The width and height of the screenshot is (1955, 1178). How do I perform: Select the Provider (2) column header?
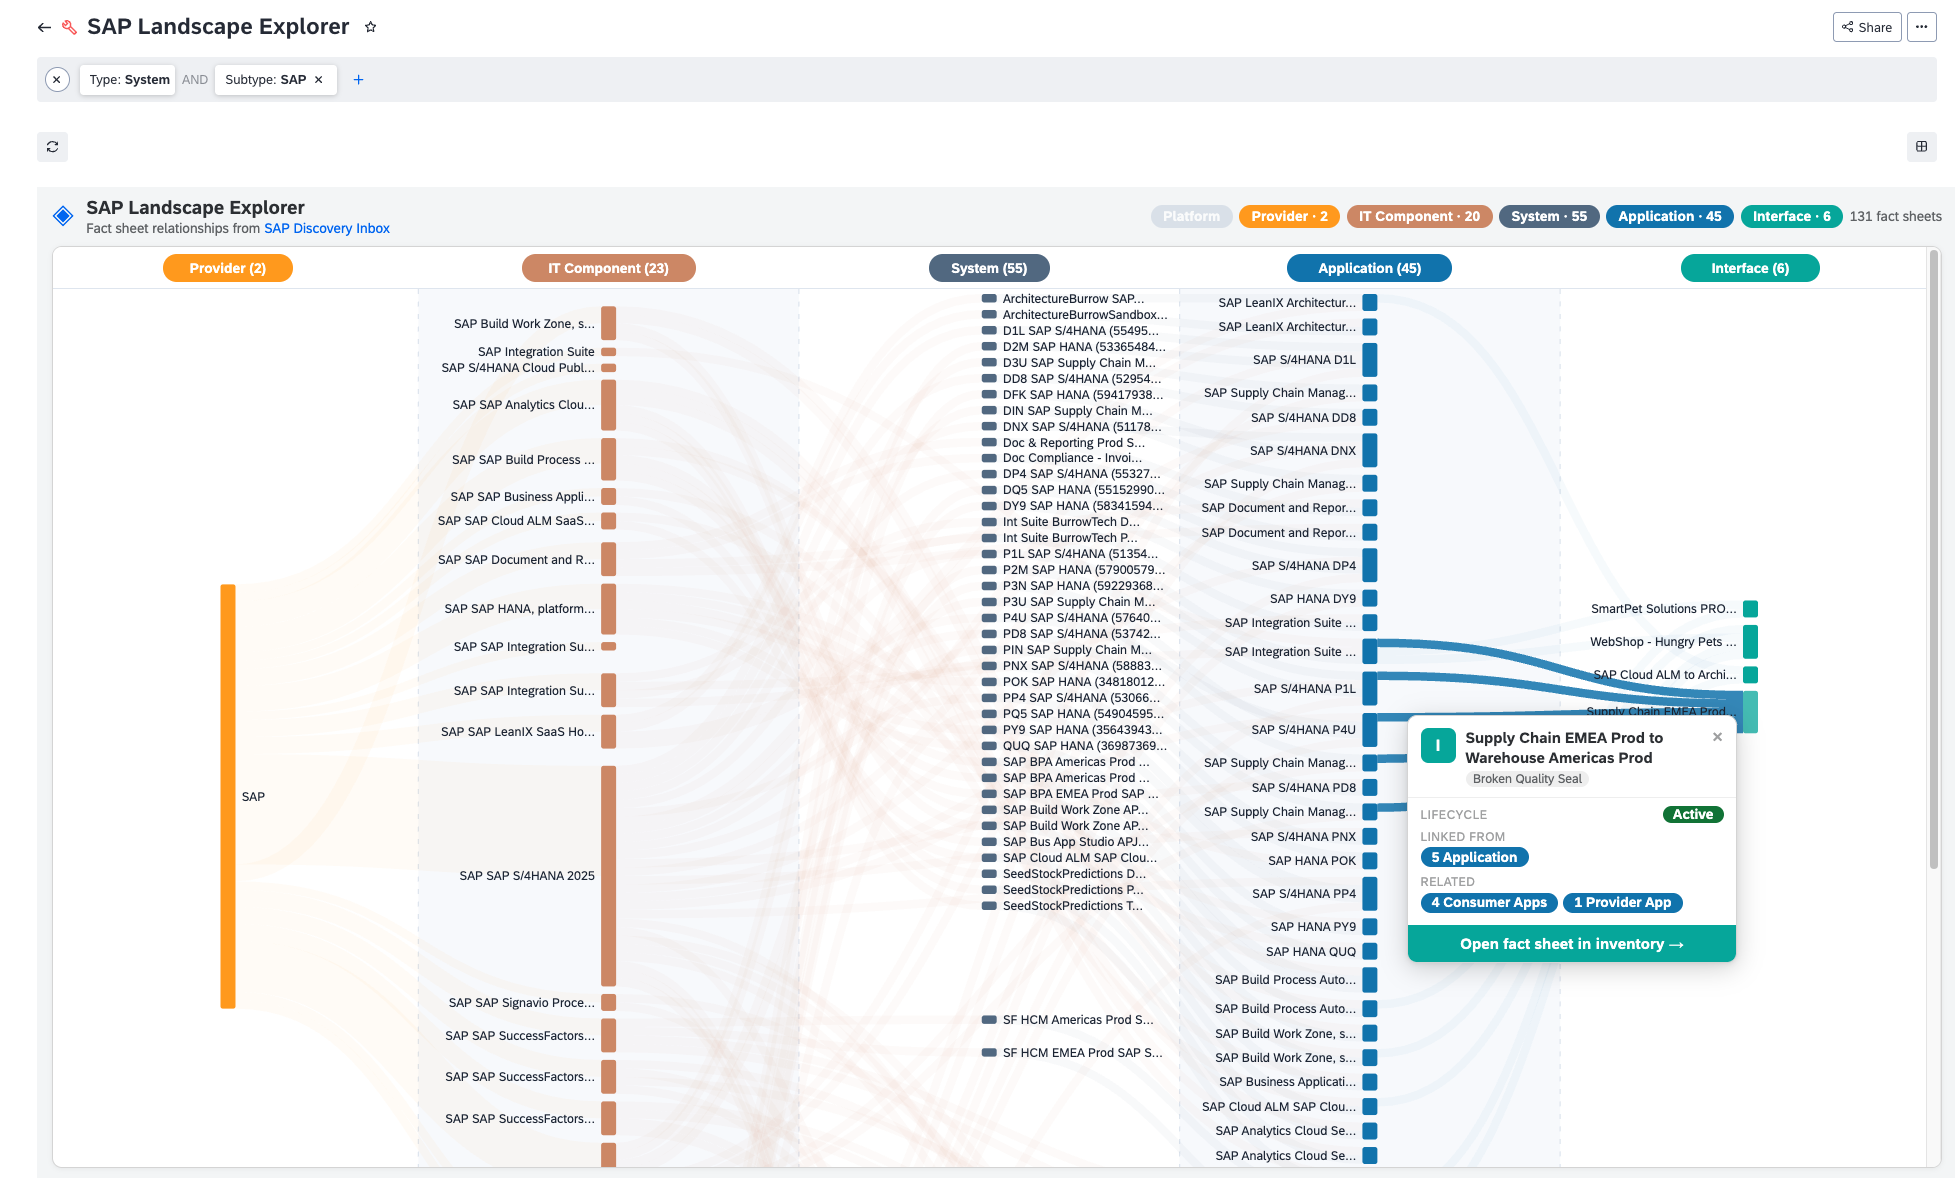coord(228,268)
